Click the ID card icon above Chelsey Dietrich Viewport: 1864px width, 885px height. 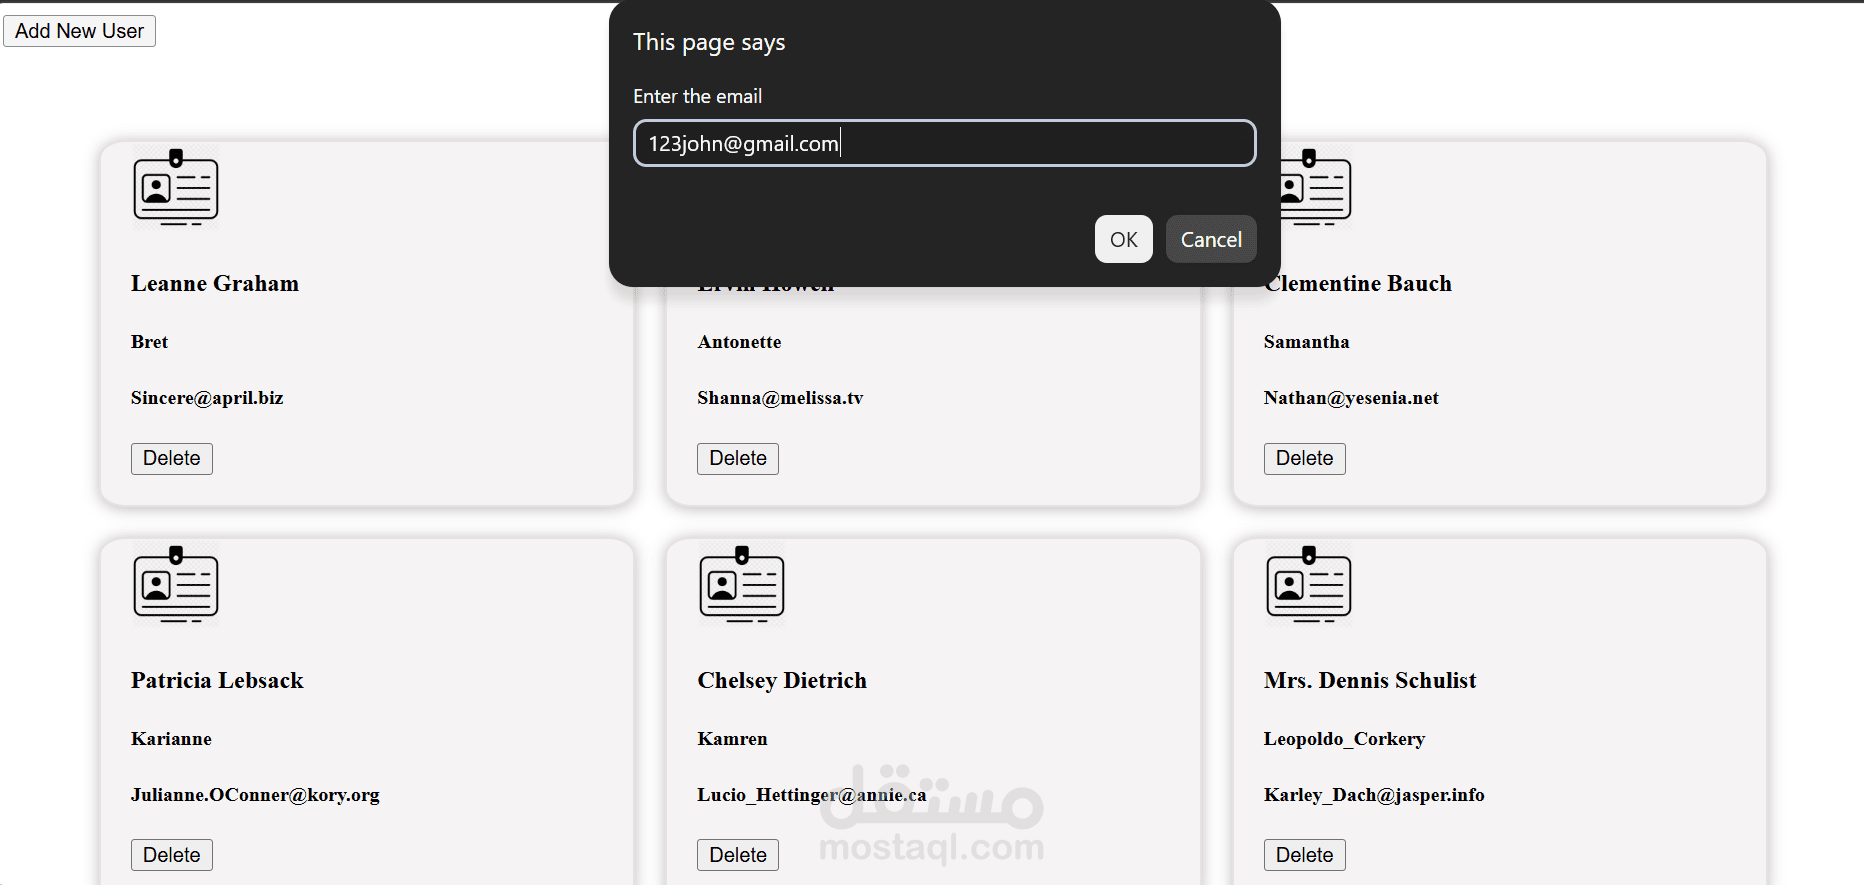[x=742, y=585]
